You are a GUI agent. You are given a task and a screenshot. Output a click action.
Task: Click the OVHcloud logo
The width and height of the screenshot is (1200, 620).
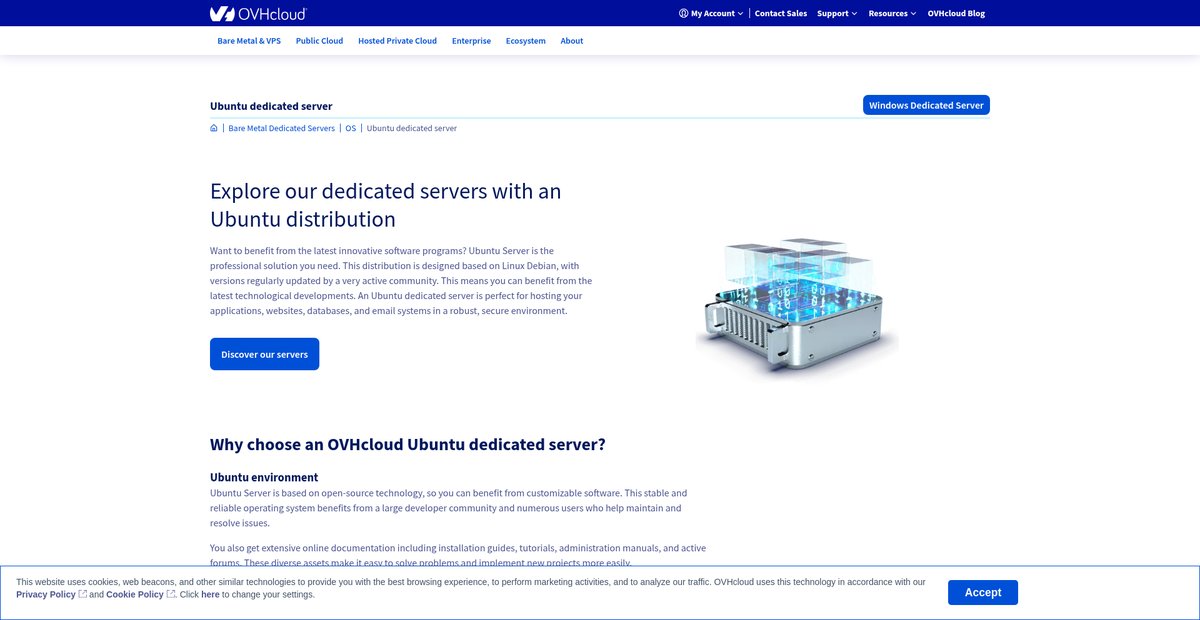point(258,13)
